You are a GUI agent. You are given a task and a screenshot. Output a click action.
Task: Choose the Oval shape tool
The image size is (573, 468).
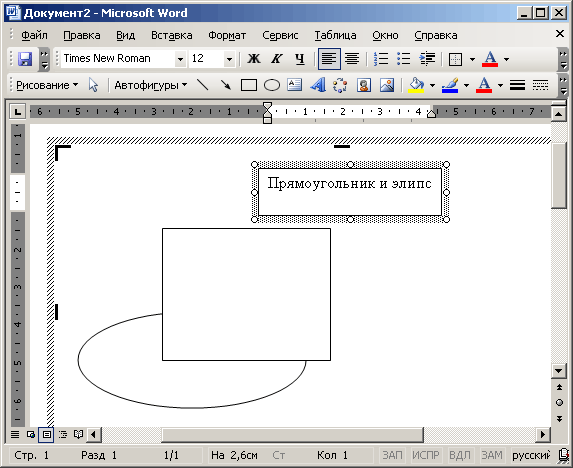(x=272, y=85)
